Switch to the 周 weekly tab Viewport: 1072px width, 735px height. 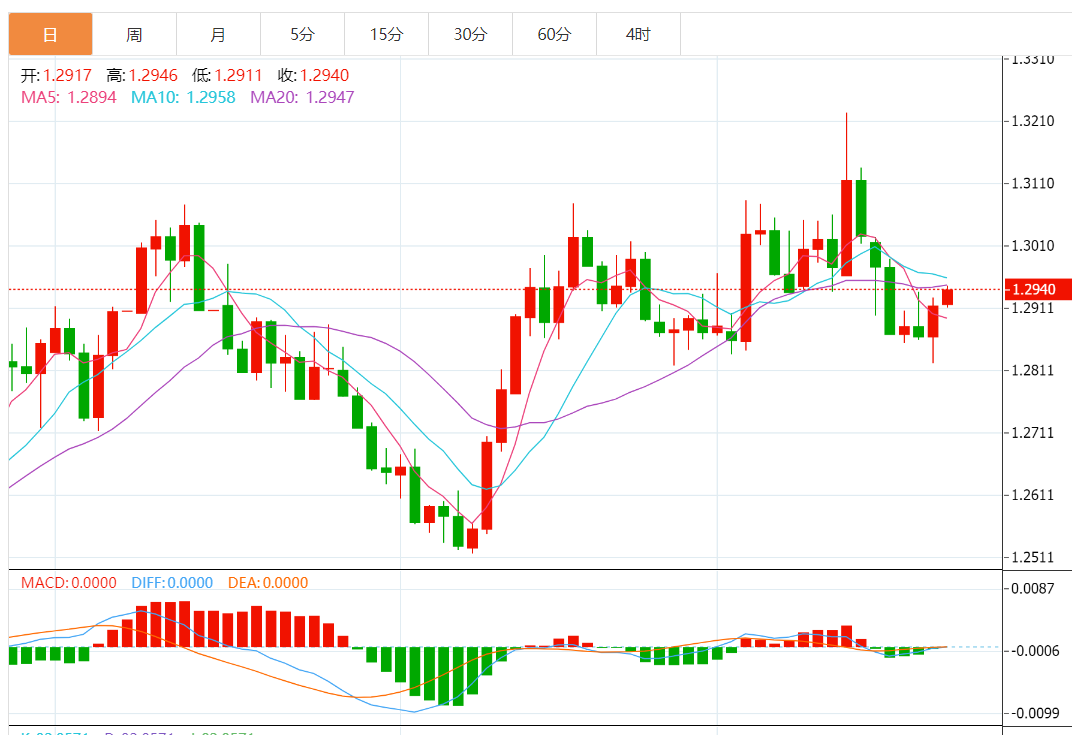135,34
